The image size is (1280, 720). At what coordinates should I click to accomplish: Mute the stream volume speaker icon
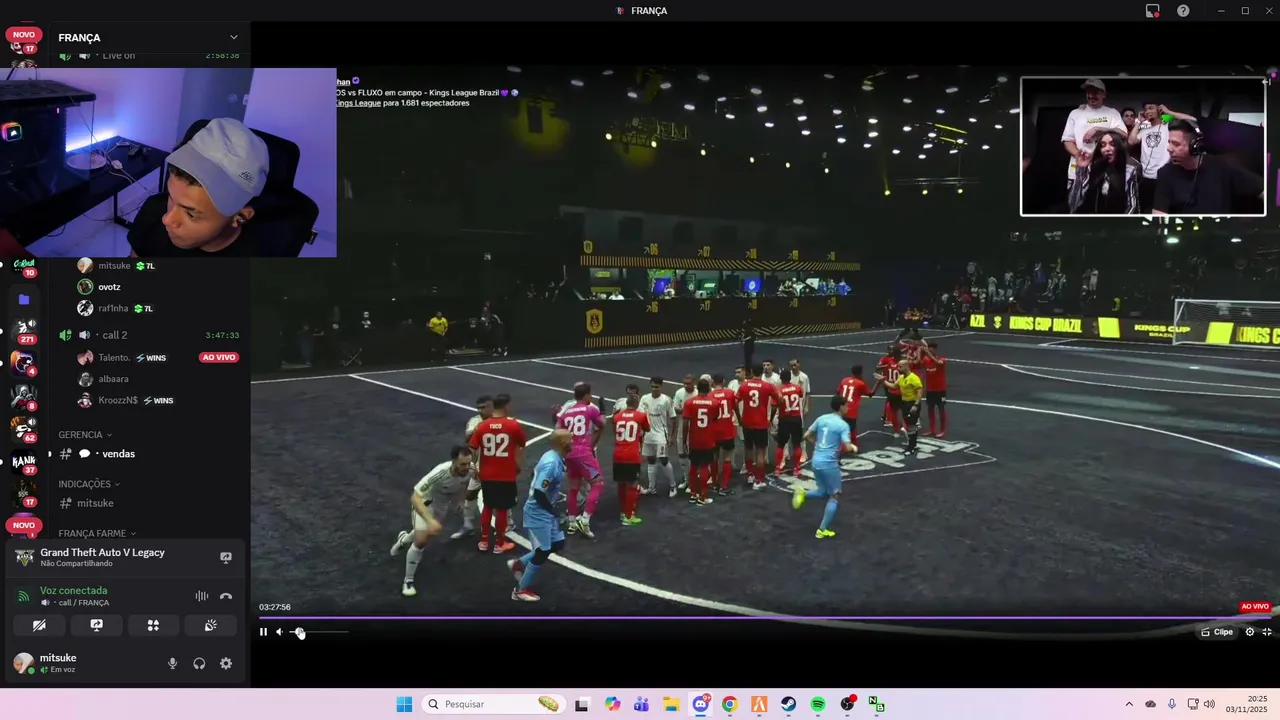coord(279,632)
